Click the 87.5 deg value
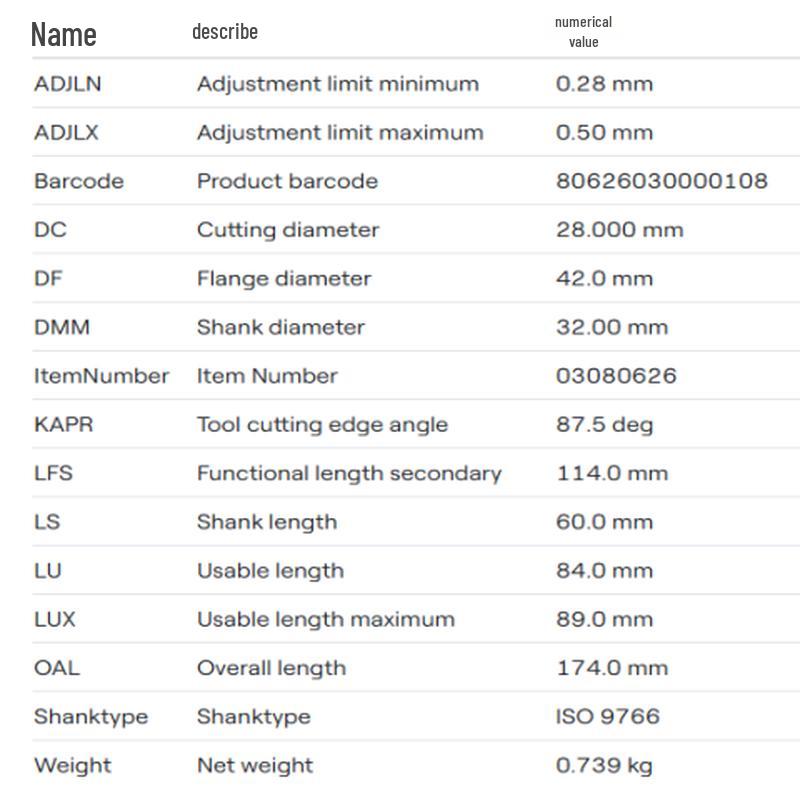This screenshot has width=800, height=800. tap(604, 425)
